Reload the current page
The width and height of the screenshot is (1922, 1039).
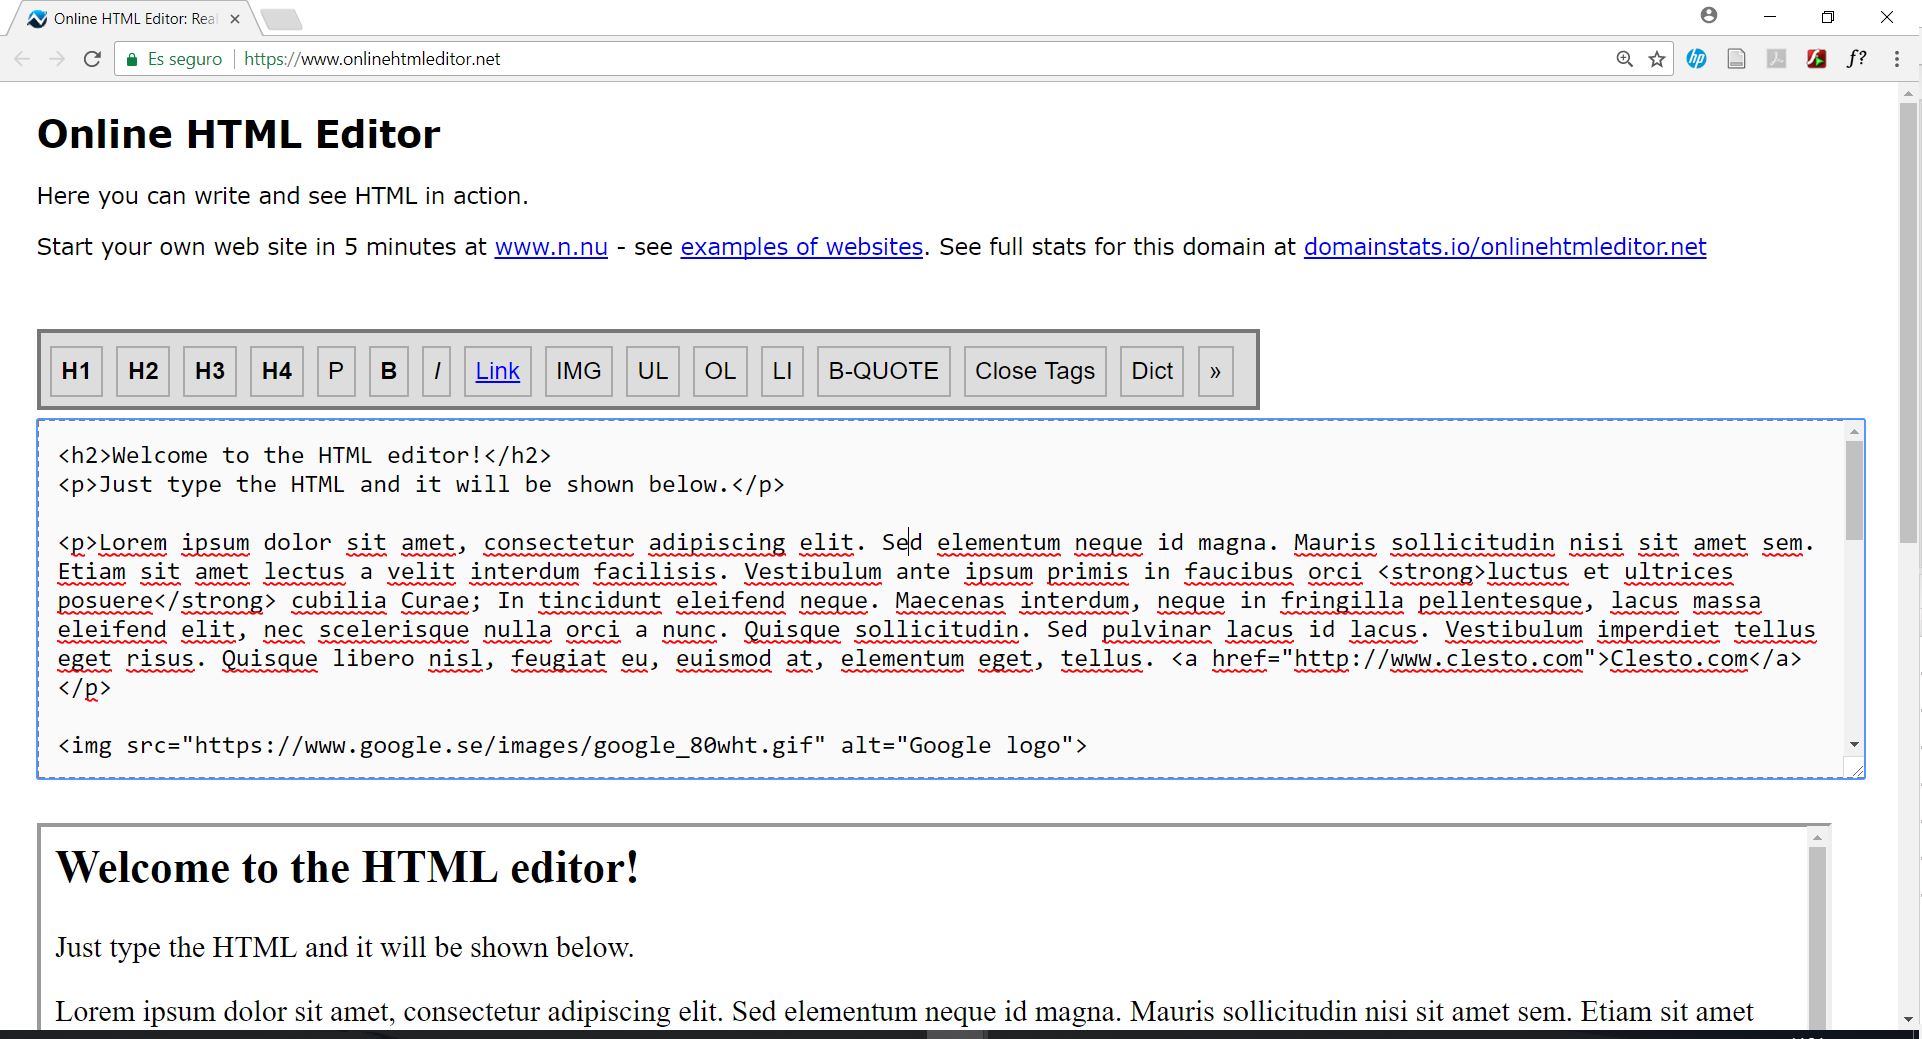pos(91,58)
